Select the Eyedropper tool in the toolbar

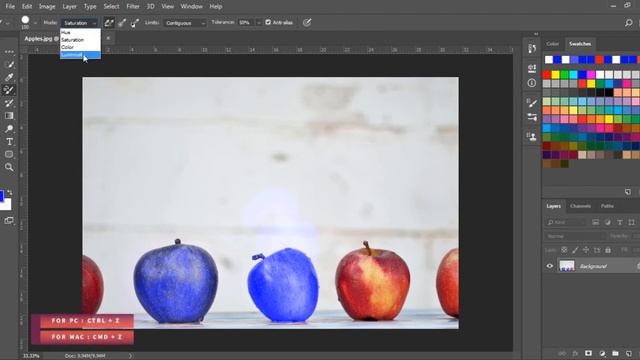point(9,77)
